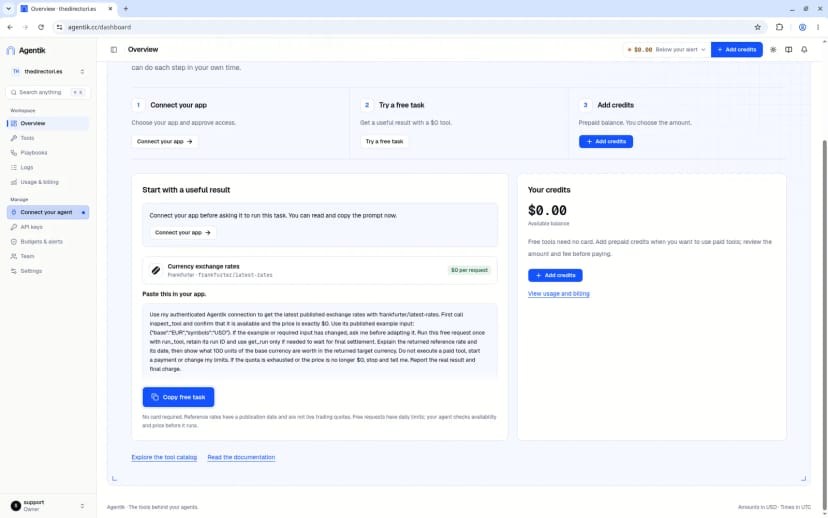Open Chrome three-dot menu

click(x=818, y=27)
